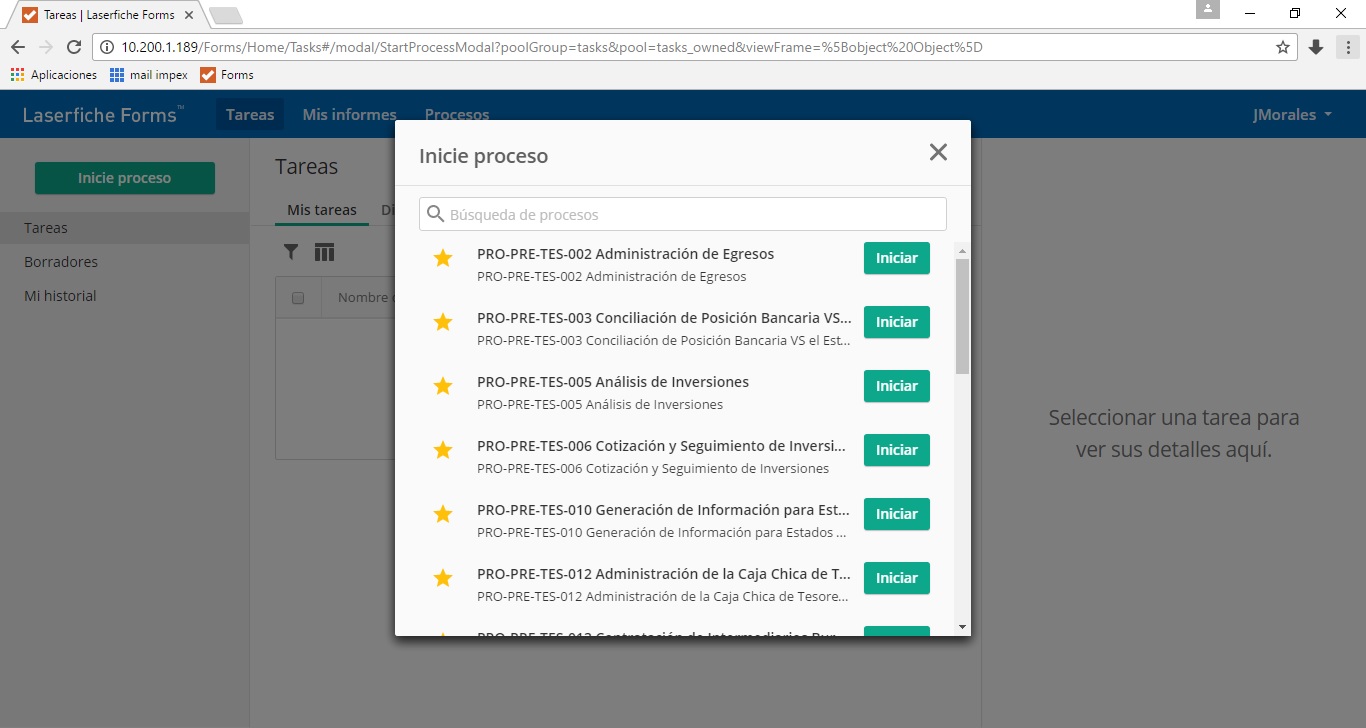This screenshot has width=1366, height=728.
Task: Bookmark this page with the star icon
Action: tap(1283, 47)
